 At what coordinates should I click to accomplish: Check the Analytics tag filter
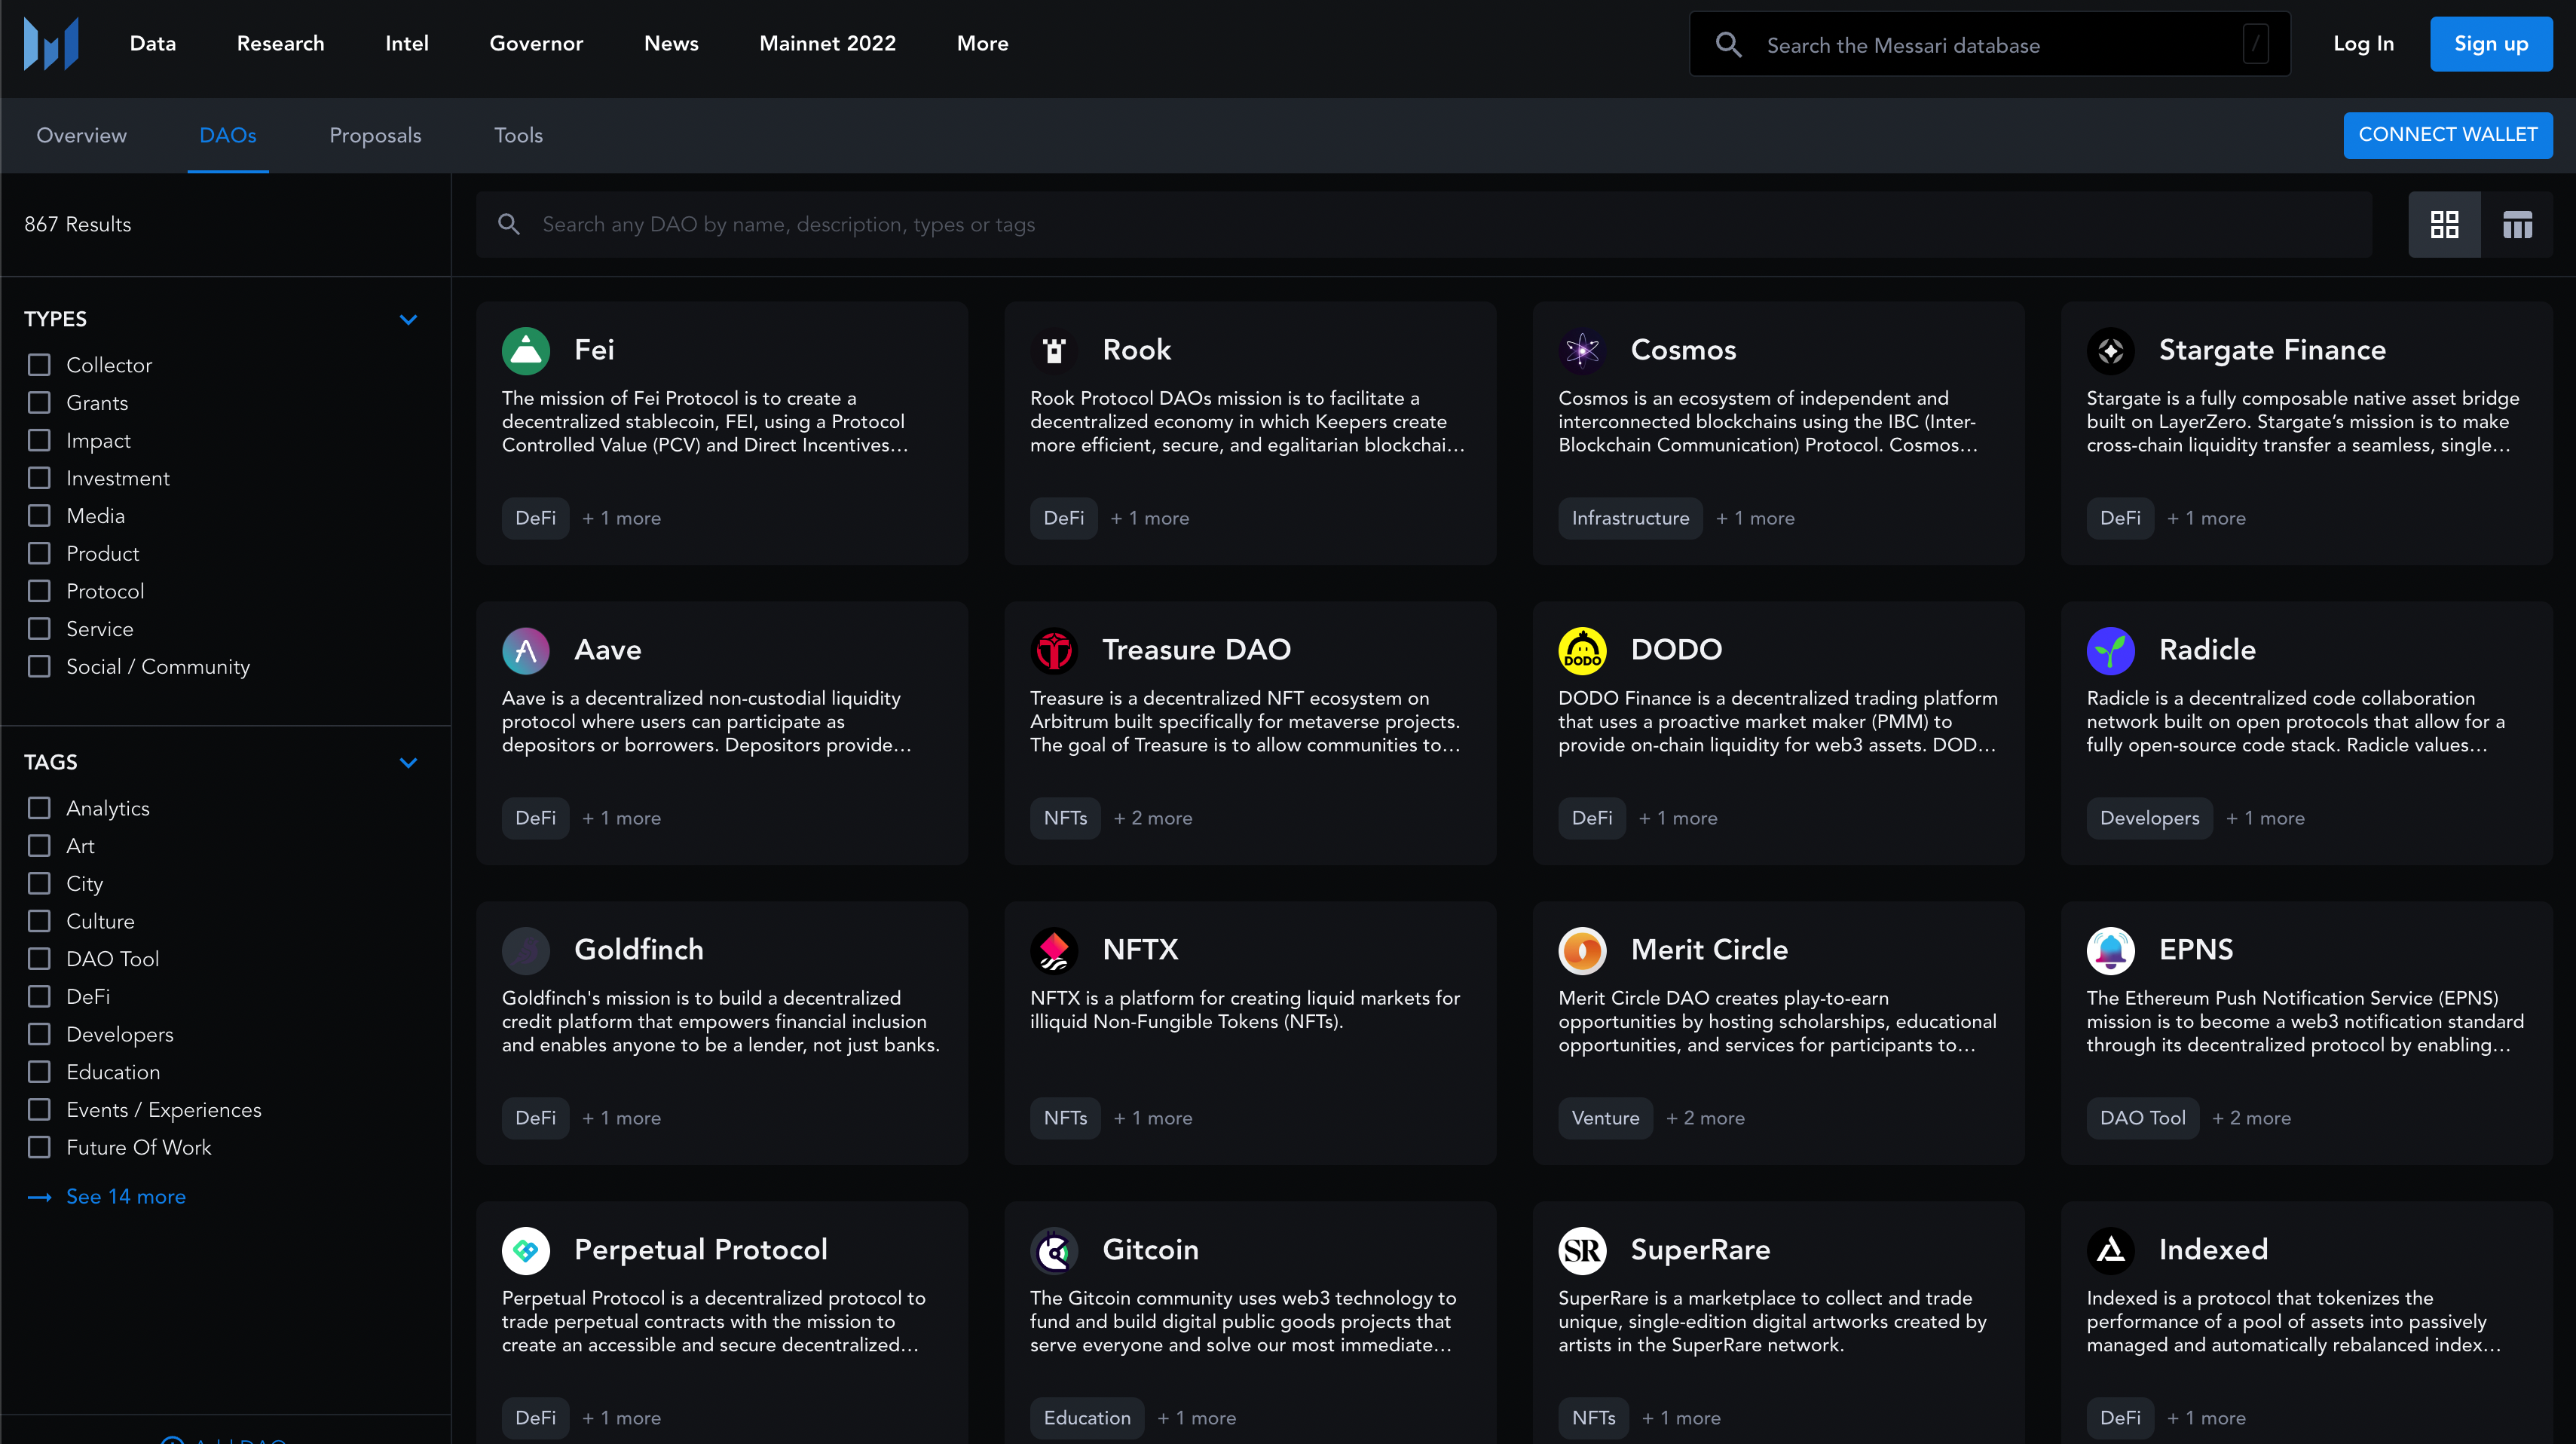(39, 808)
